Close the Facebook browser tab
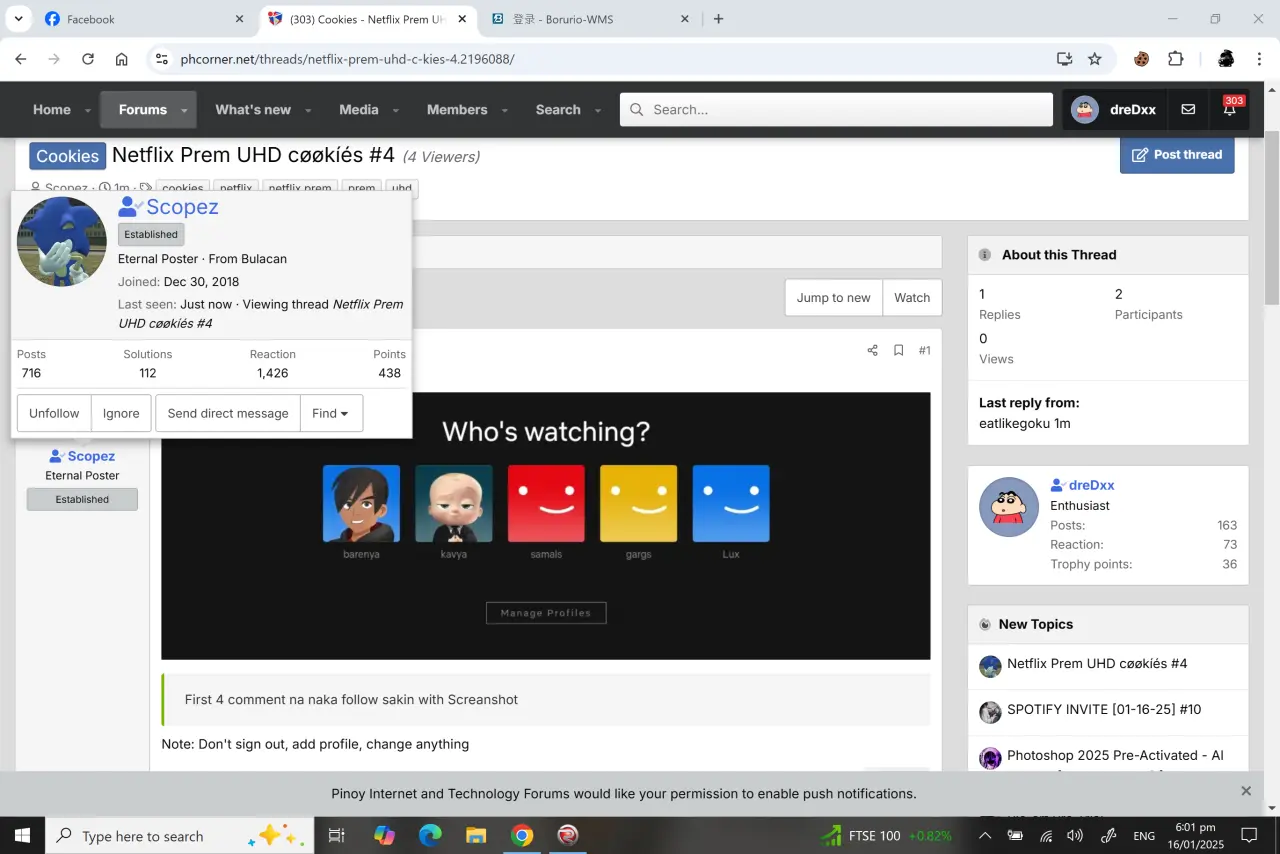This screenshot has height=854, width=1280. (239, 19)
